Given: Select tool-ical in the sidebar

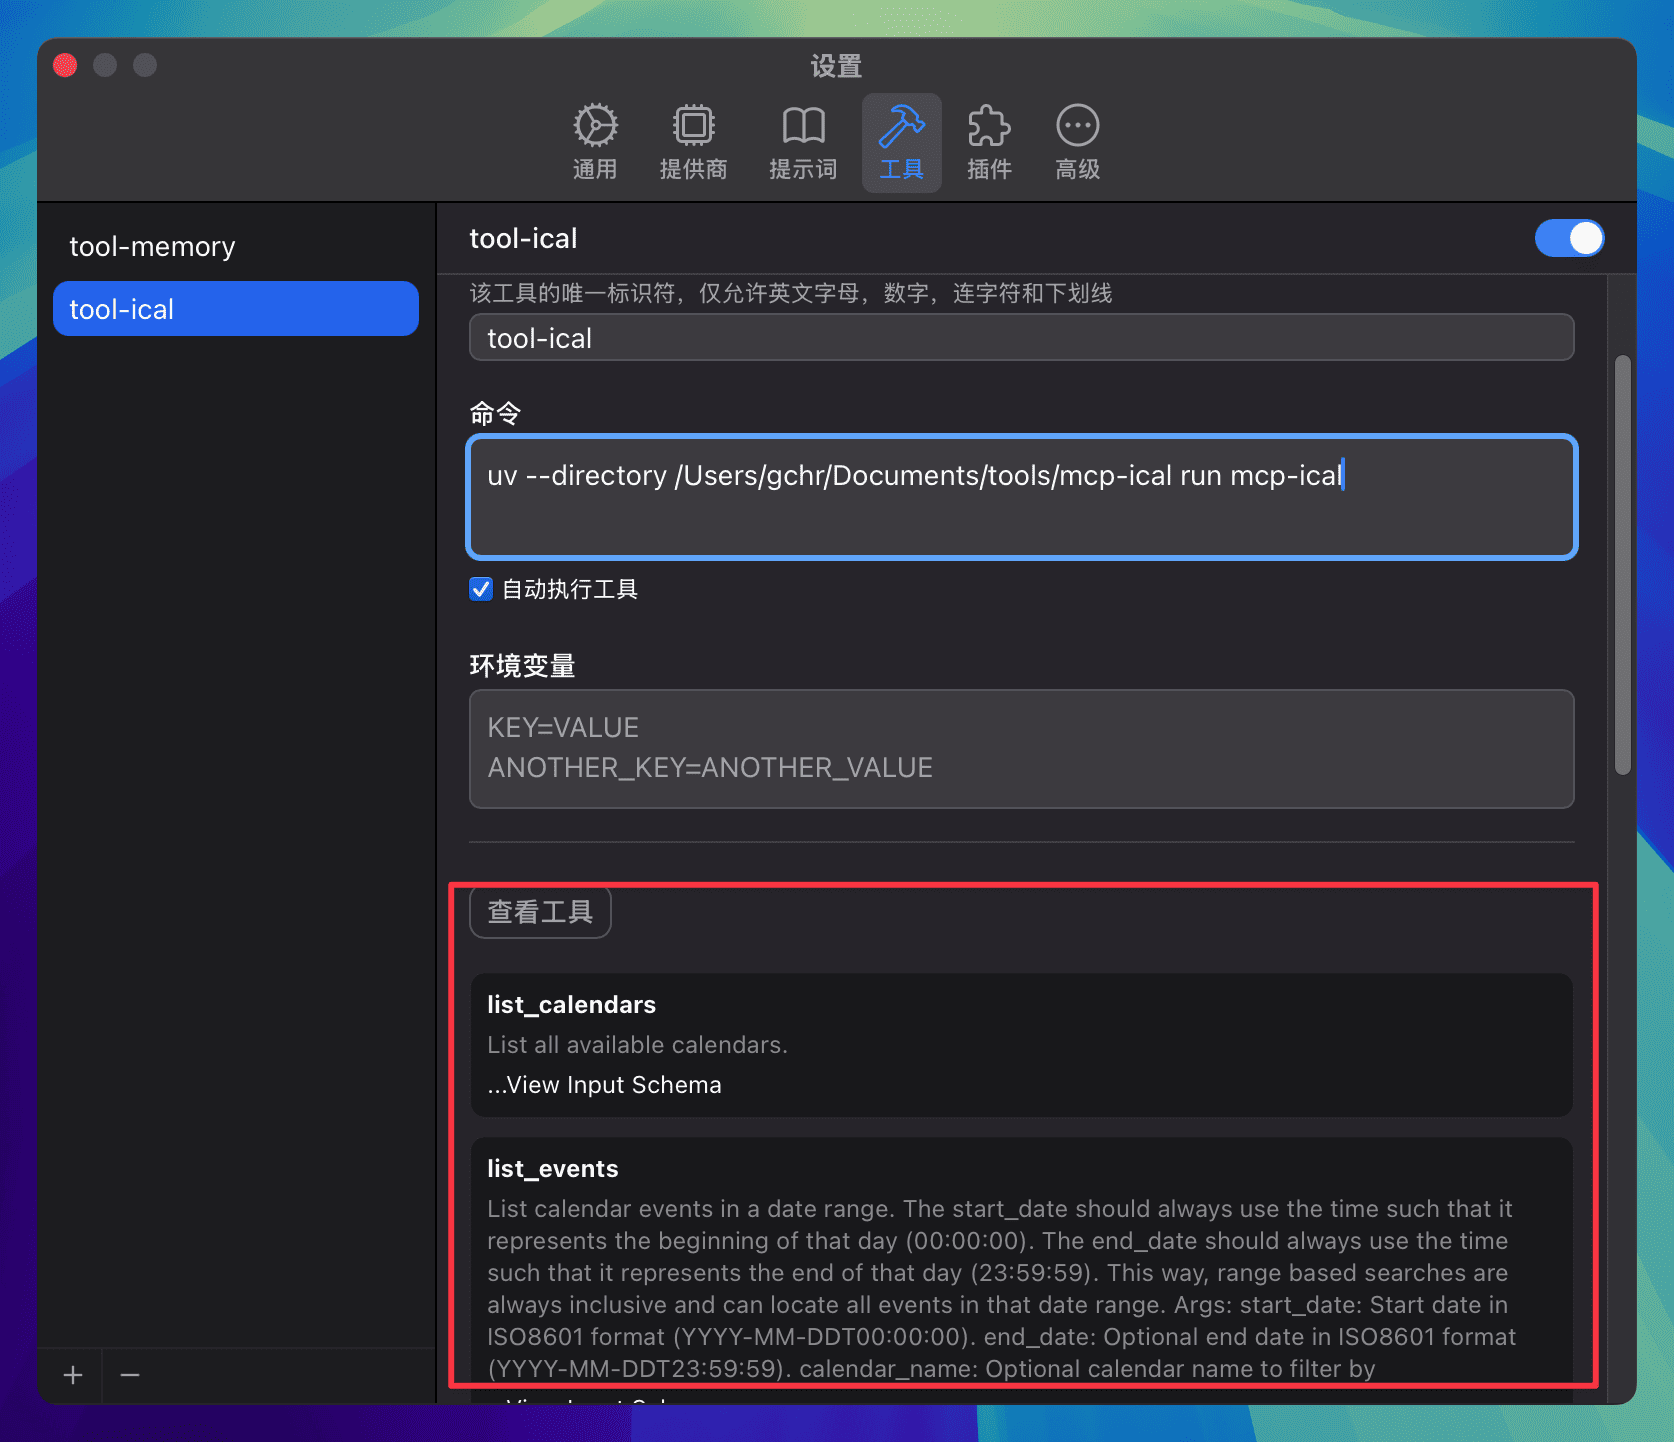Looking at the screenshot, I should [236, 309].
